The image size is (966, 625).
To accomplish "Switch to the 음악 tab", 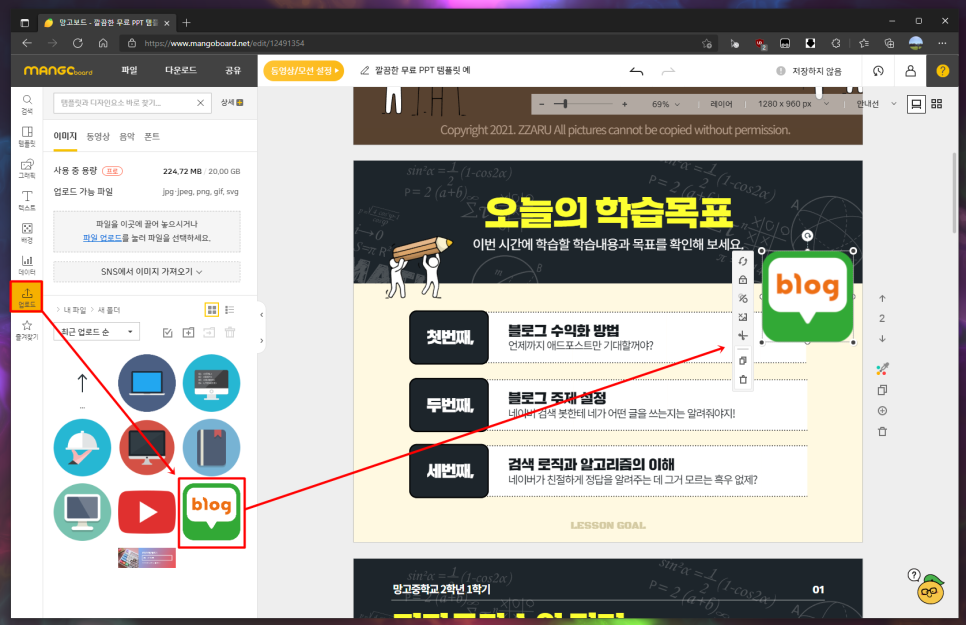I will coord(127,136).
